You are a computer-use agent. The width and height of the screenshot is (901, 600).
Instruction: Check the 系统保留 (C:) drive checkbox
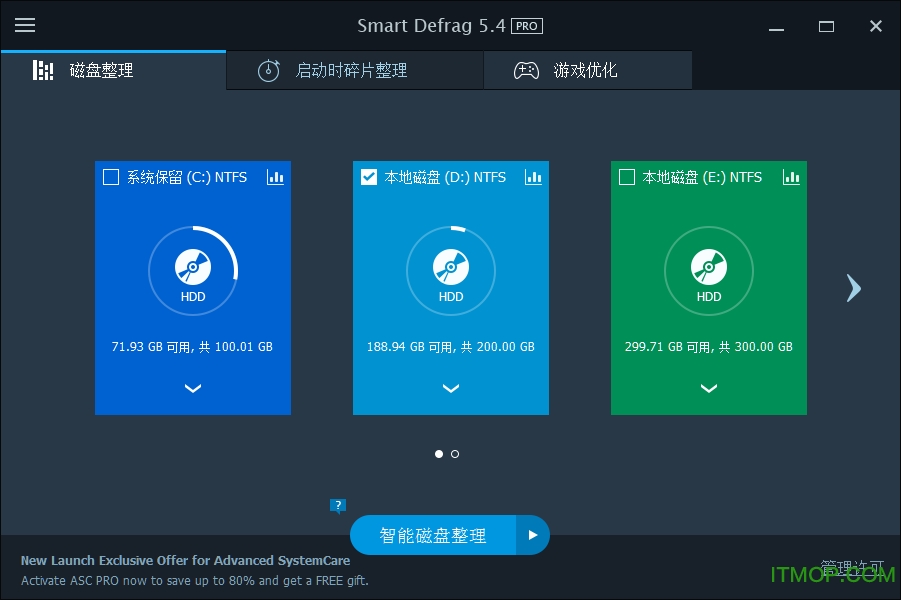pyautogui.click(x=111, y=177)
